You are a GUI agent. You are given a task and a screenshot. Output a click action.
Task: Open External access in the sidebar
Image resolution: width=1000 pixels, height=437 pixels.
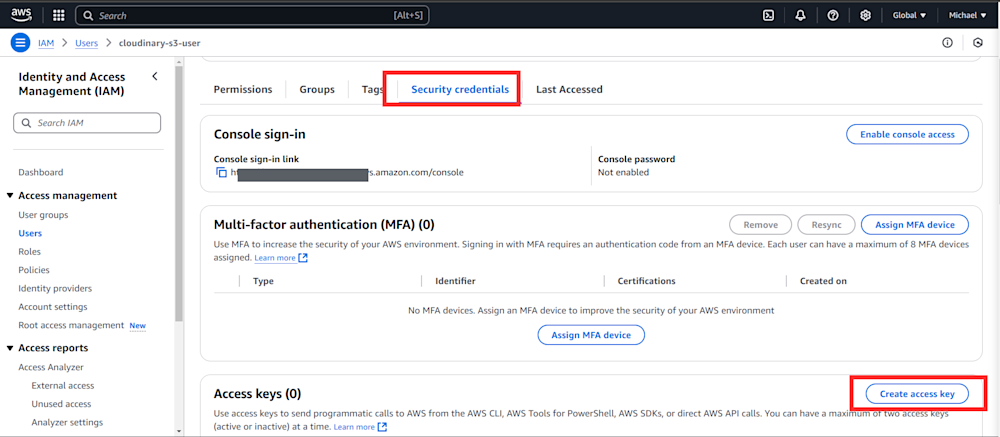tap(62, 385)
